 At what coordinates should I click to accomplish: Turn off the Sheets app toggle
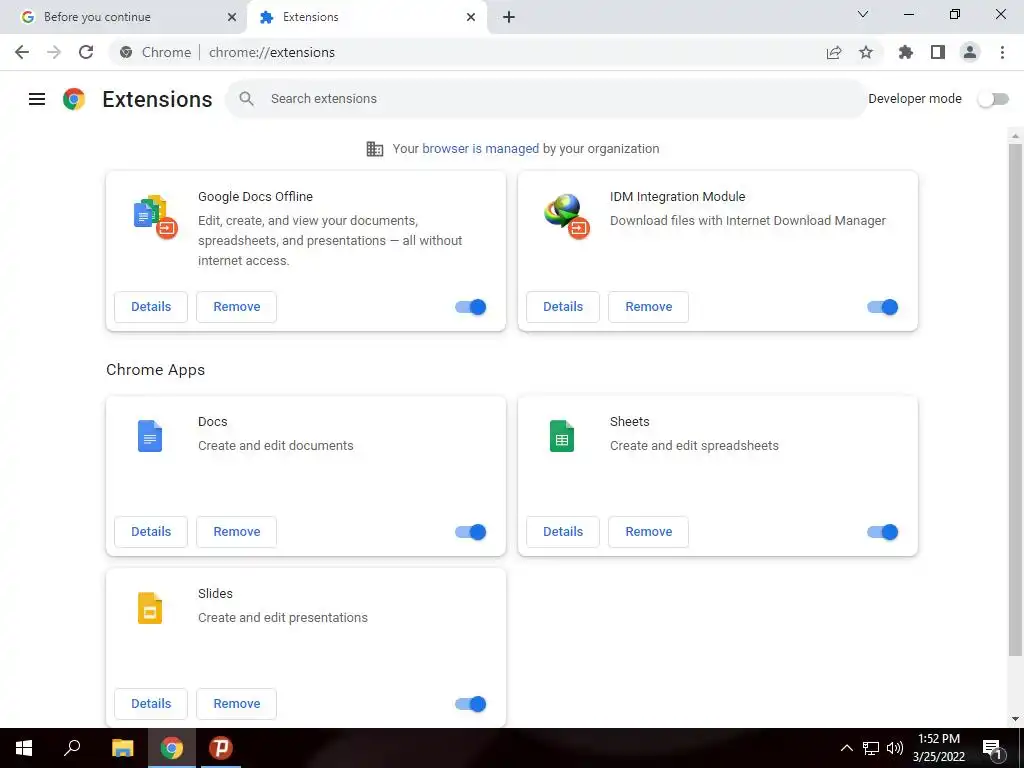point(883,532)
